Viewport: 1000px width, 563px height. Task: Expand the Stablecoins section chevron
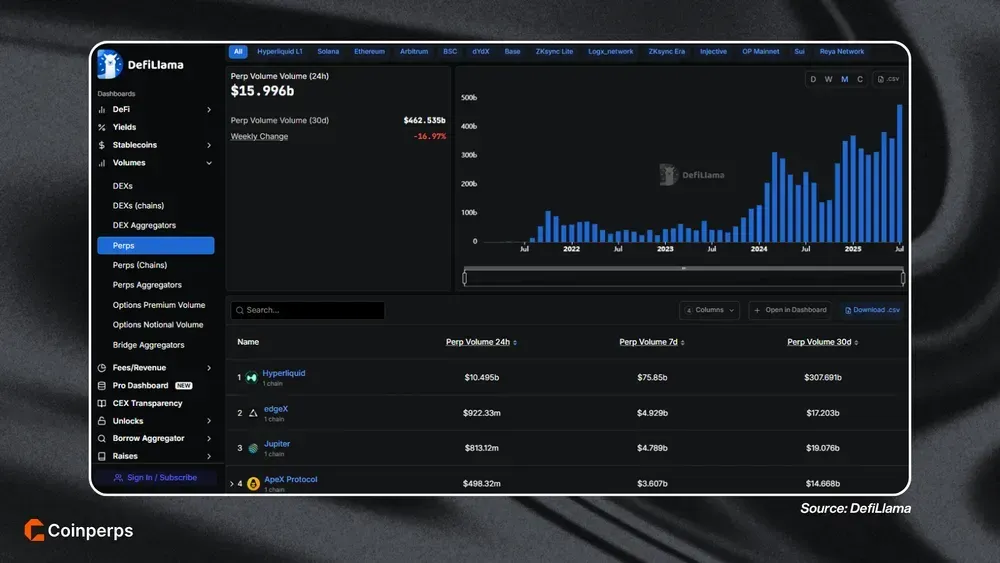point(209,145)
